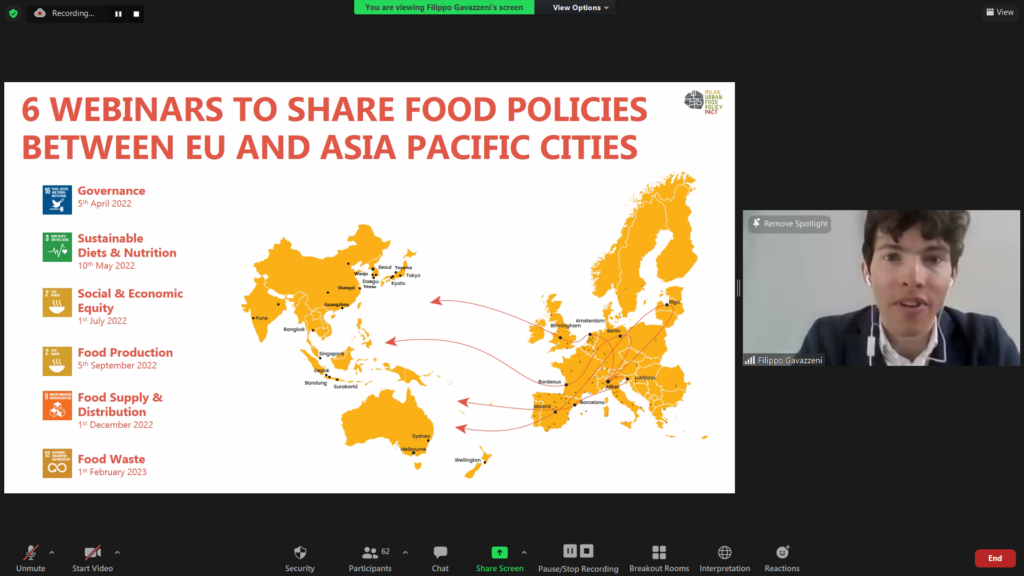1024x576 pixels.
Task: Unmute the microphone
Action: click(x=31, y=557)
